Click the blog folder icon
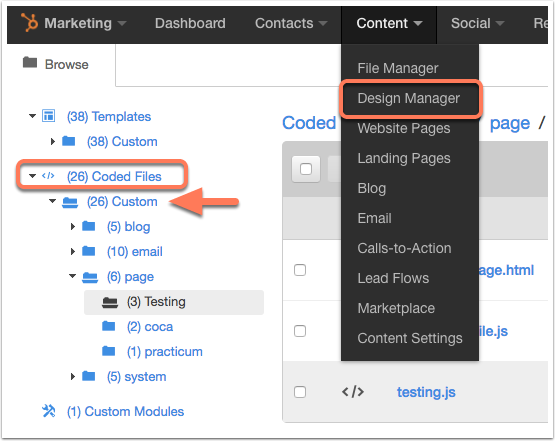The height and width of the screenshot is (441, 555). (x=88, y=226)
